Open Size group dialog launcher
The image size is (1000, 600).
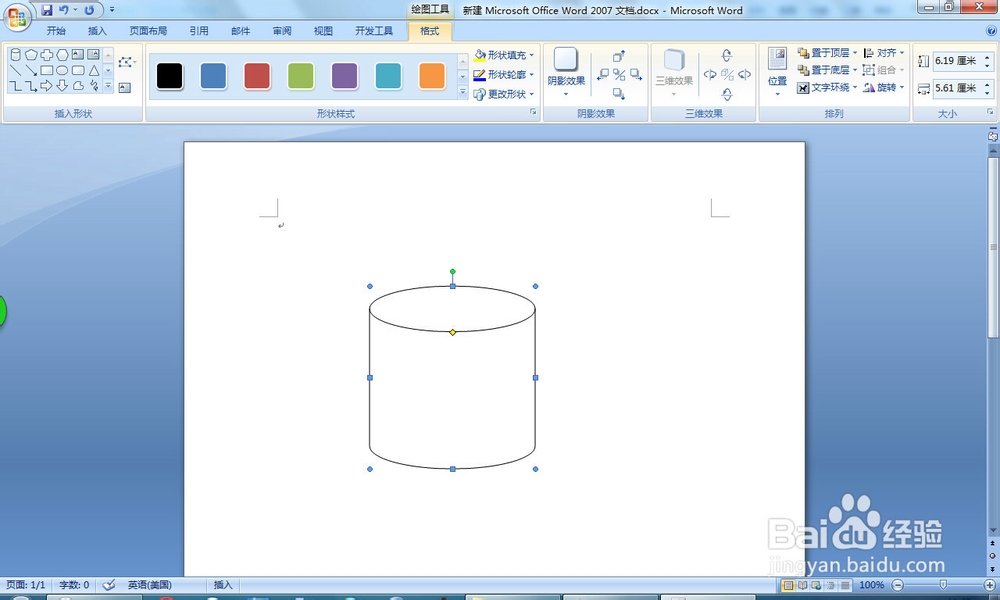pos(990,112)
